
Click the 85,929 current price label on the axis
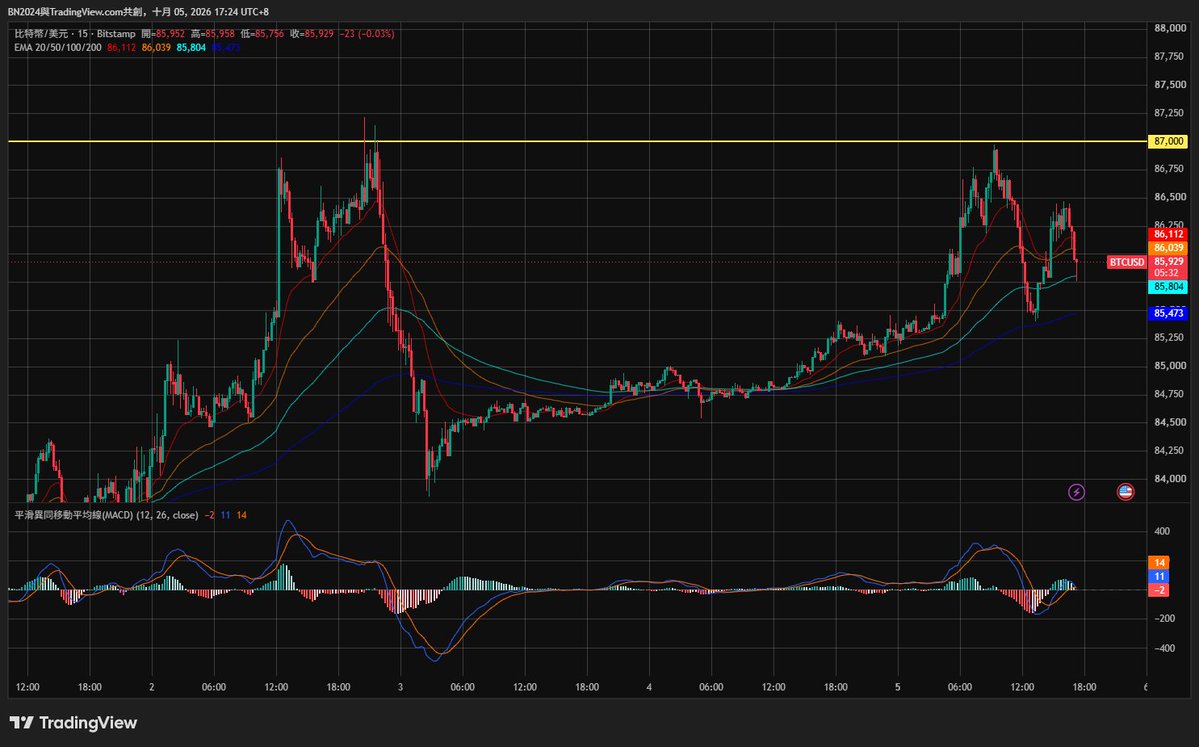tap(1168, 261)
